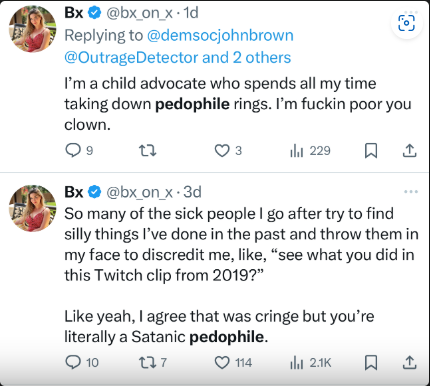The width and height of the screenshot is (430, 386).
Task: Show the 'and 2 others' replied-to users
Action: coord(247,57)
